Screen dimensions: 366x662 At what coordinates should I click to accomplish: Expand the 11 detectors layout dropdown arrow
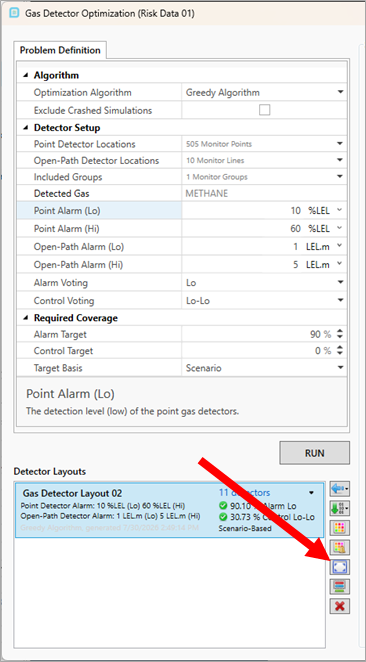[312, 493]
